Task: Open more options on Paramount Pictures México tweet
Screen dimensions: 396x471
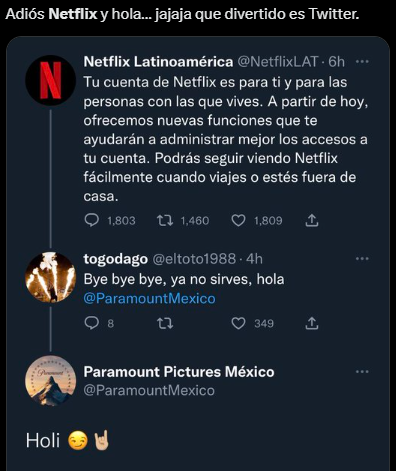Action: coord(362,372)
